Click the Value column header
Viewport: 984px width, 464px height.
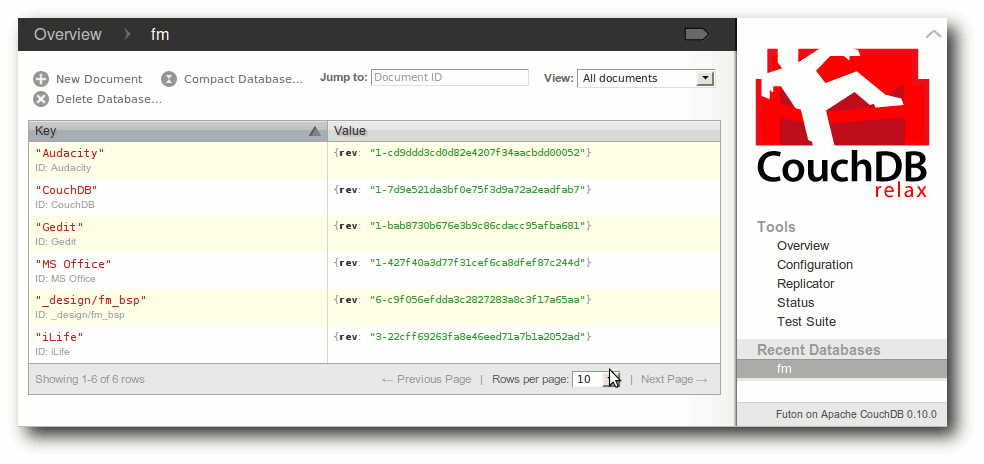(x=350, y=131)
